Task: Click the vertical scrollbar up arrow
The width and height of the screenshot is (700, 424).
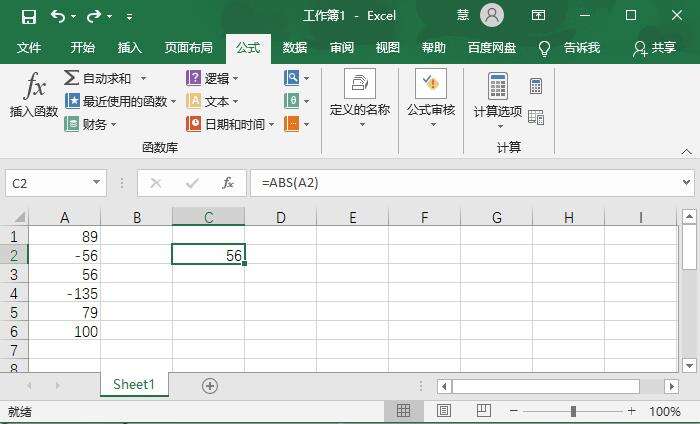Action: (689, 217)
